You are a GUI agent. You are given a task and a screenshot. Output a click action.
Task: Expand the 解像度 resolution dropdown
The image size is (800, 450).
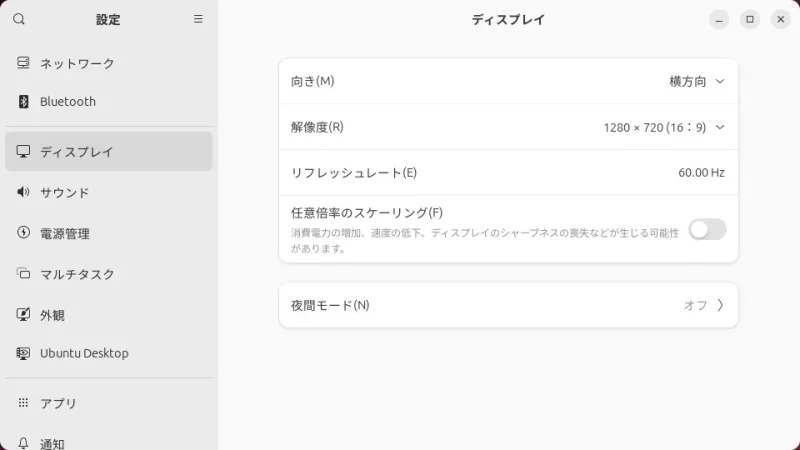664,127
